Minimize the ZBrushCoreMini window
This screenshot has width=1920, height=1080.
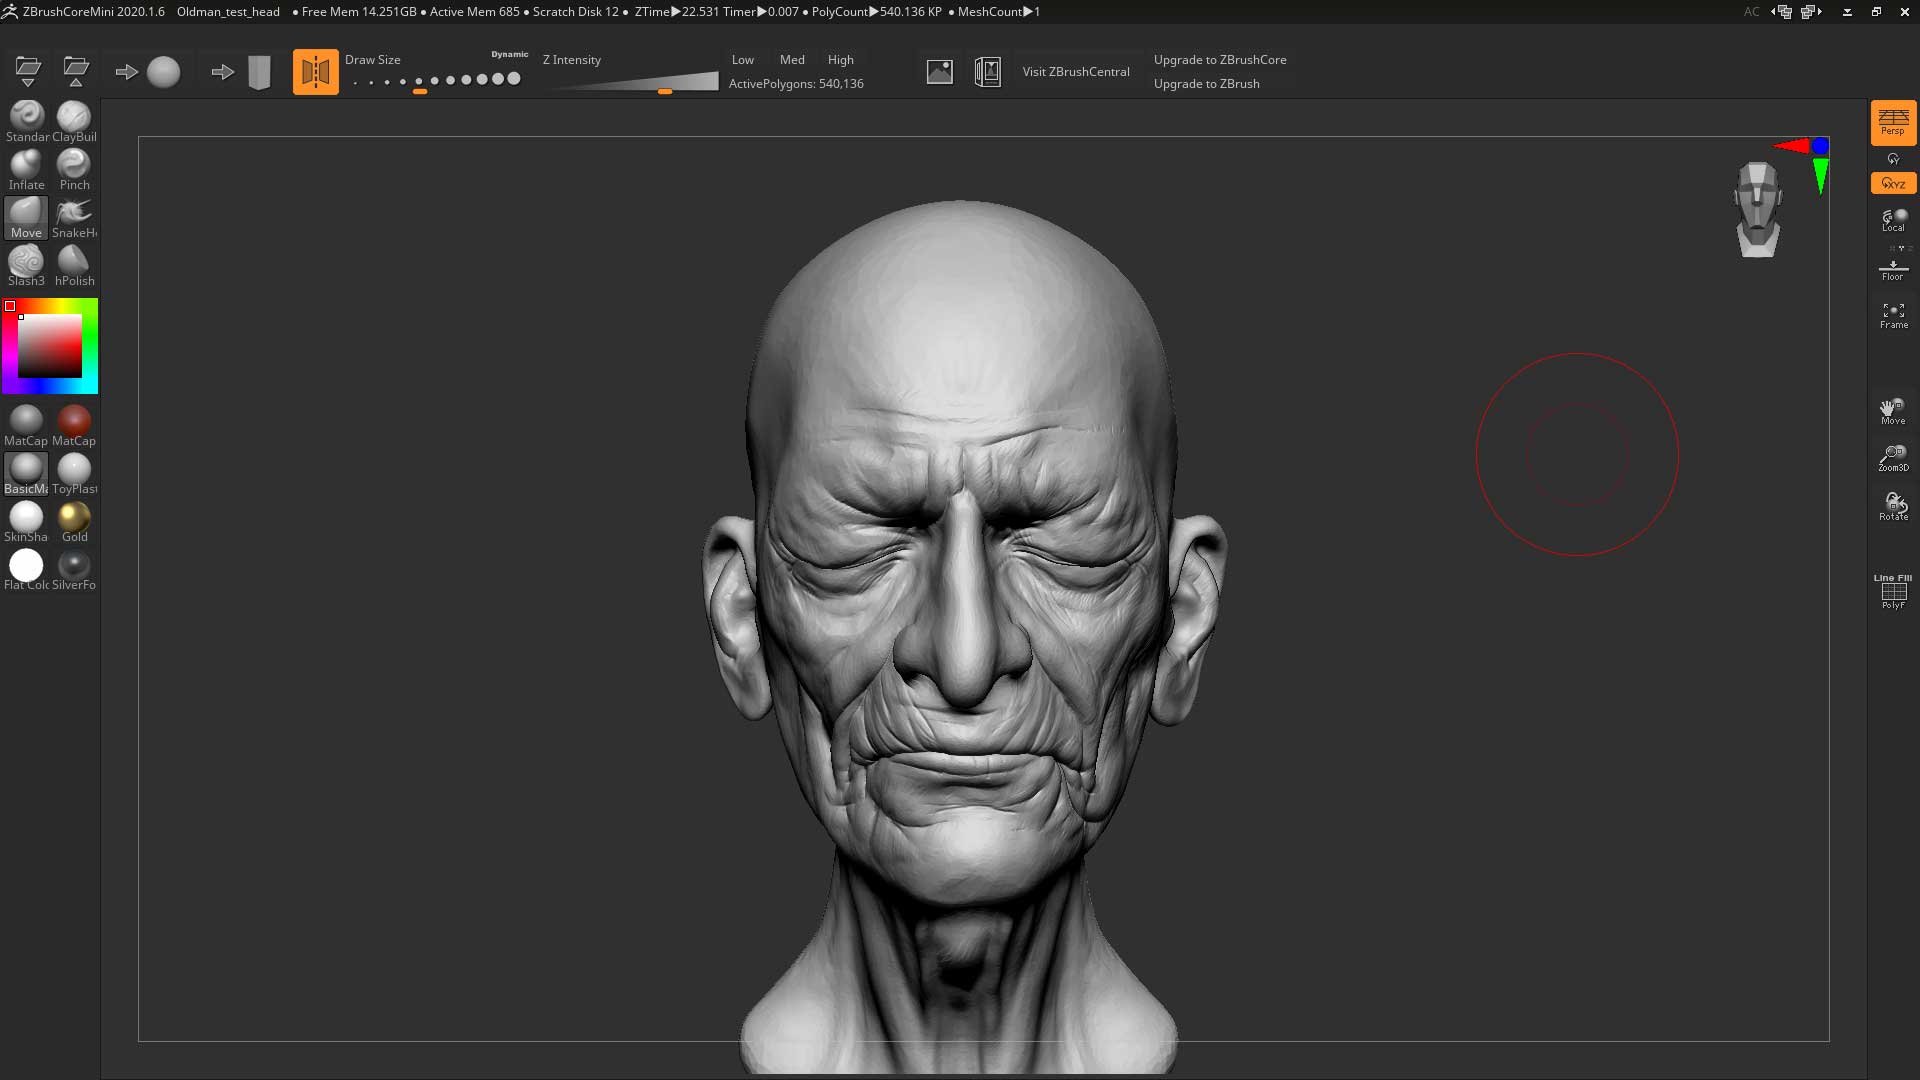tap(1847, 12)
